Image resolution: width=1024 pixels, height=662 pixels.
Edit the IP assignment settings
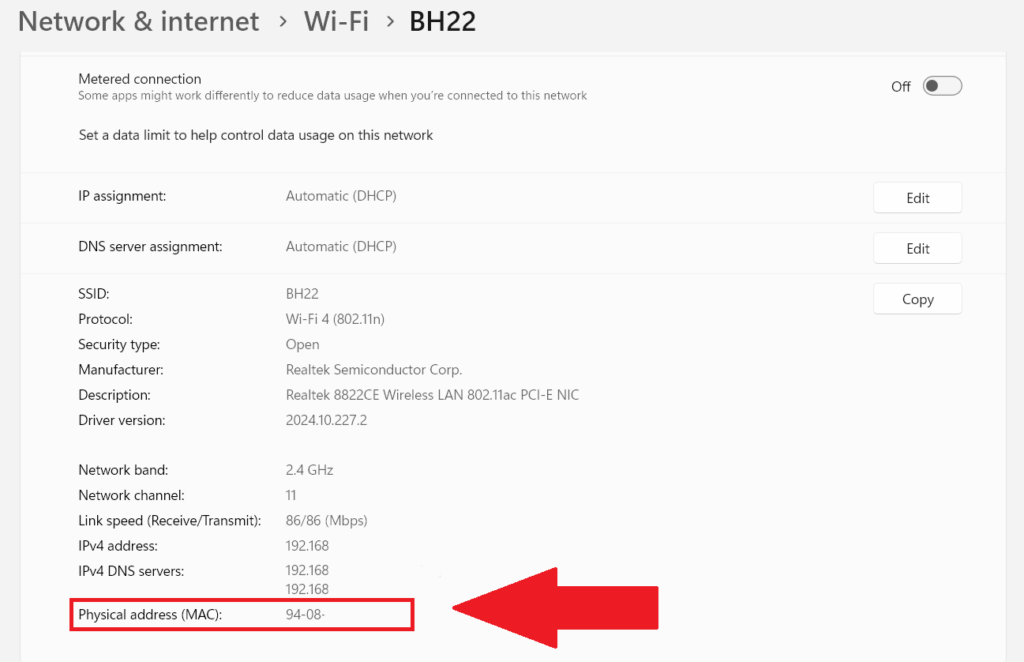[x=916, y=197]
